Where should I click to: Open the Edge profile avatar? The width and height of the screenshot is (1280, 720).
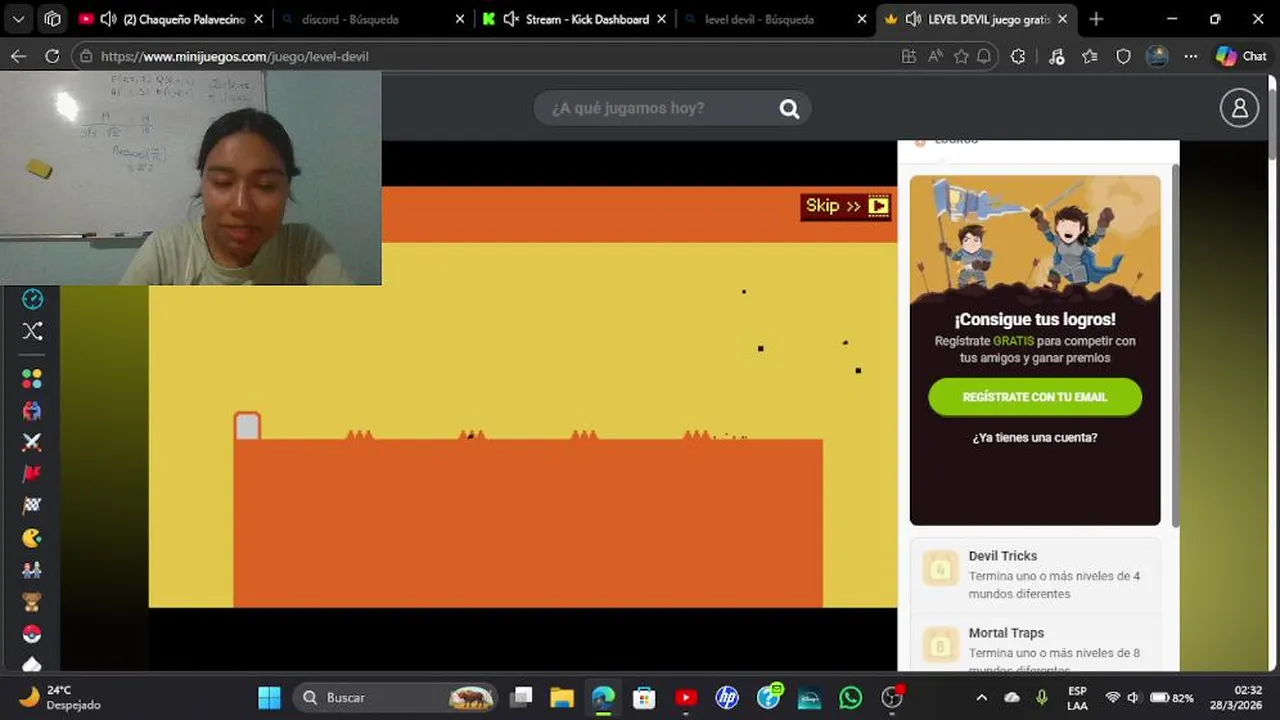coord(1157,56)
